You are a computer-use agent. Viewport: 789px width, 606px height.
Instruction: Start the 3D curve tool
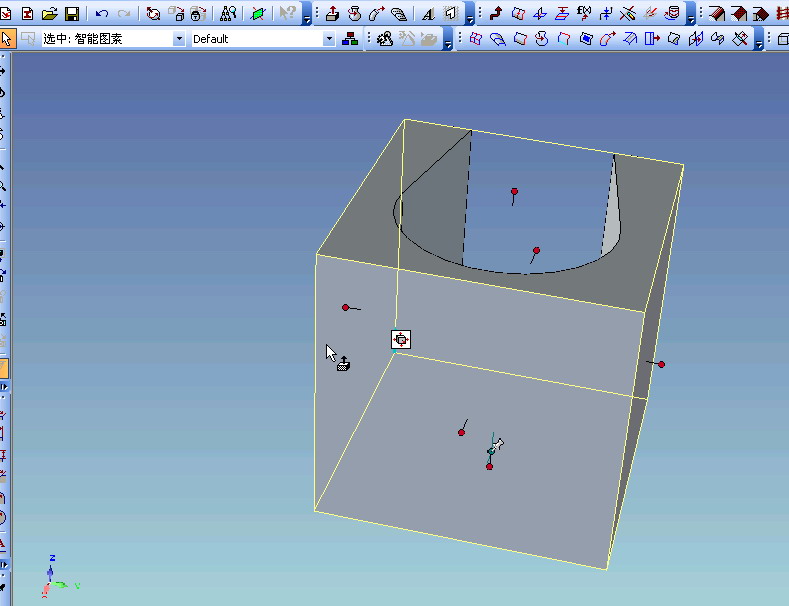[496, 13]
